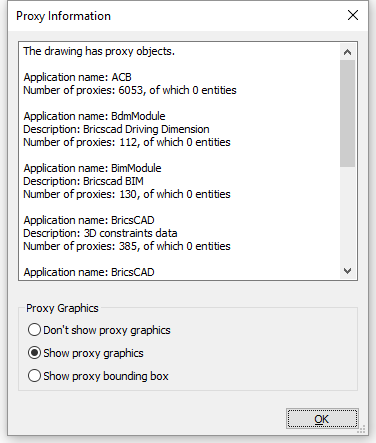Click 'Description: Bricscad BIM' line
Image resolution: width=376 pixels, height=443 pixels.
tap(83, 181)
